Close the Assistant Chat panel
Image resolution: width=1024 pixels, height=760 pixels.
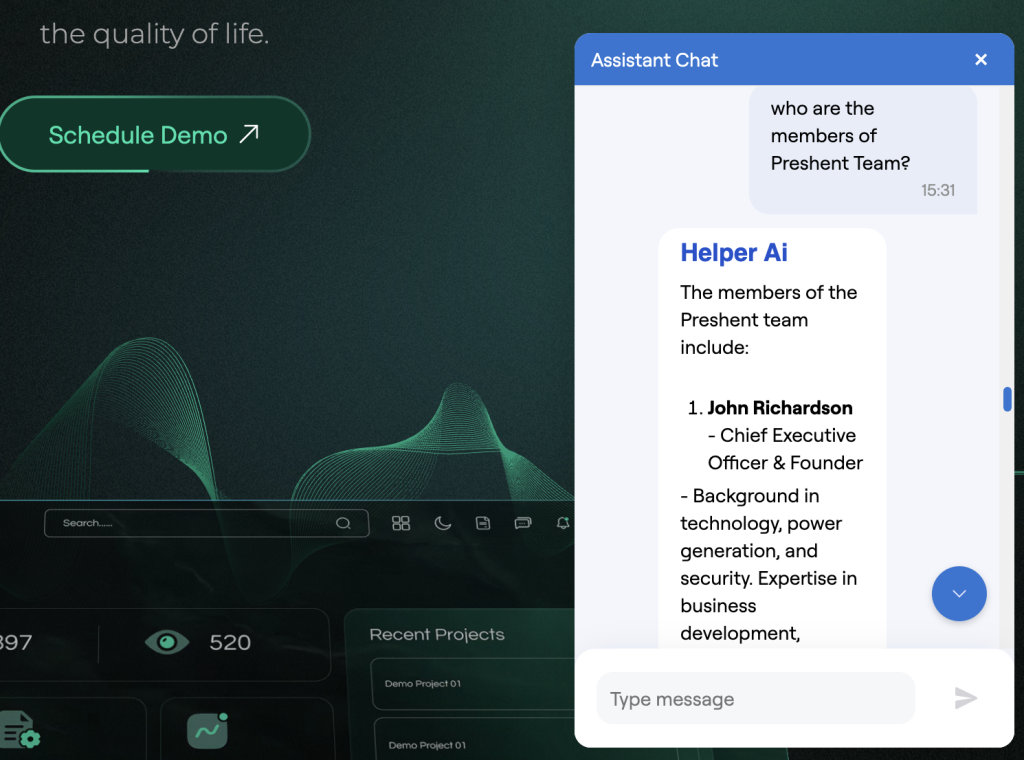pyautogui.click(x=980, y=59)
